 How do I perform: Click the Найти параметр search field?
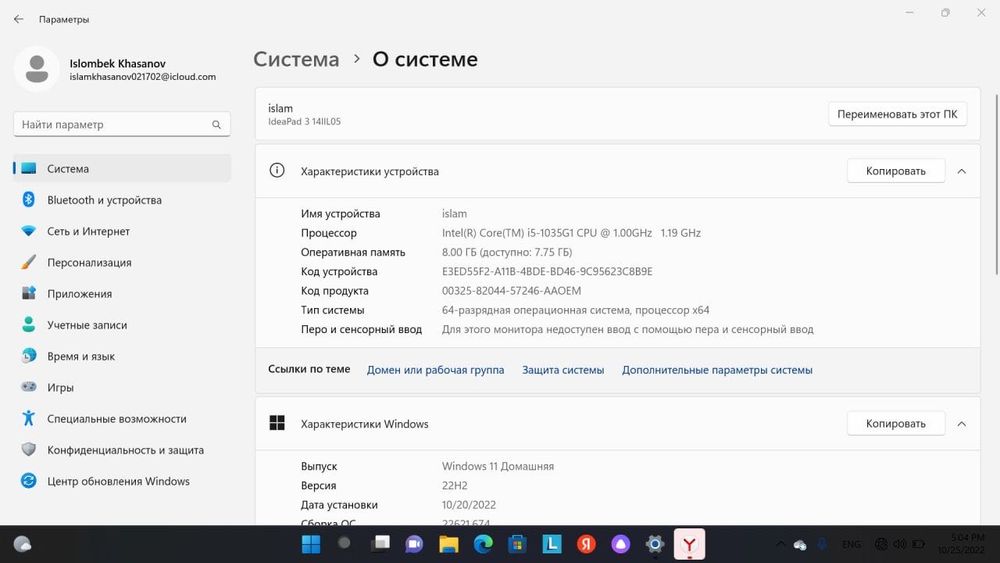pyautogui.click(x=122, y=124)
